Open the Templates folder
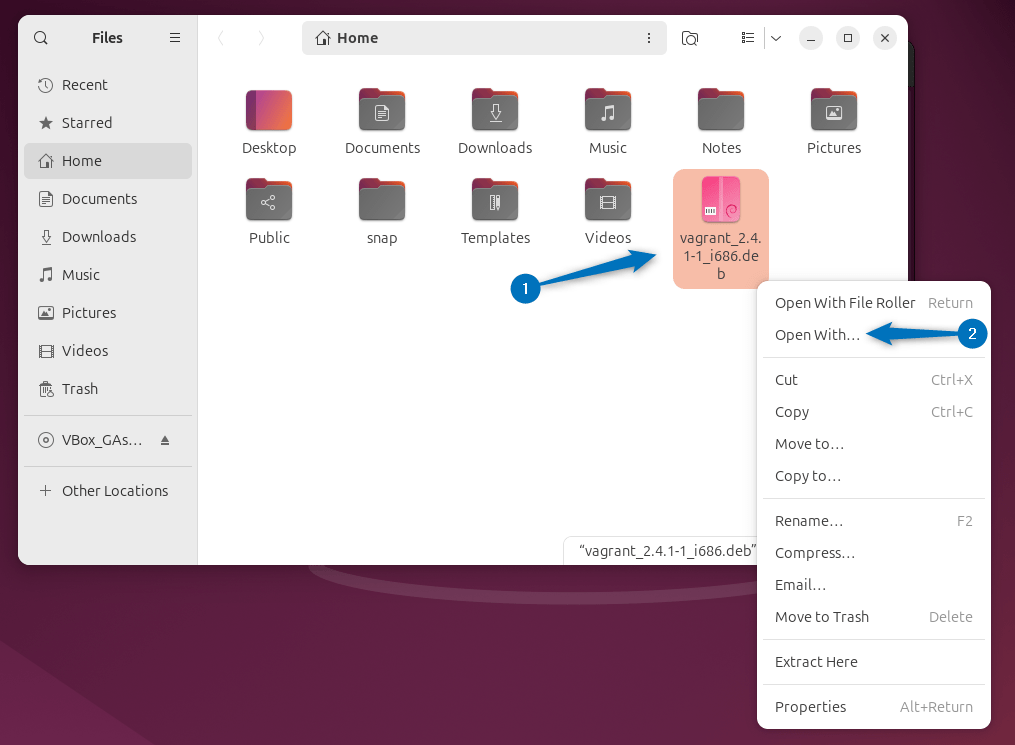This screenshot has height=745, width=1015. (x=495, y=200)
